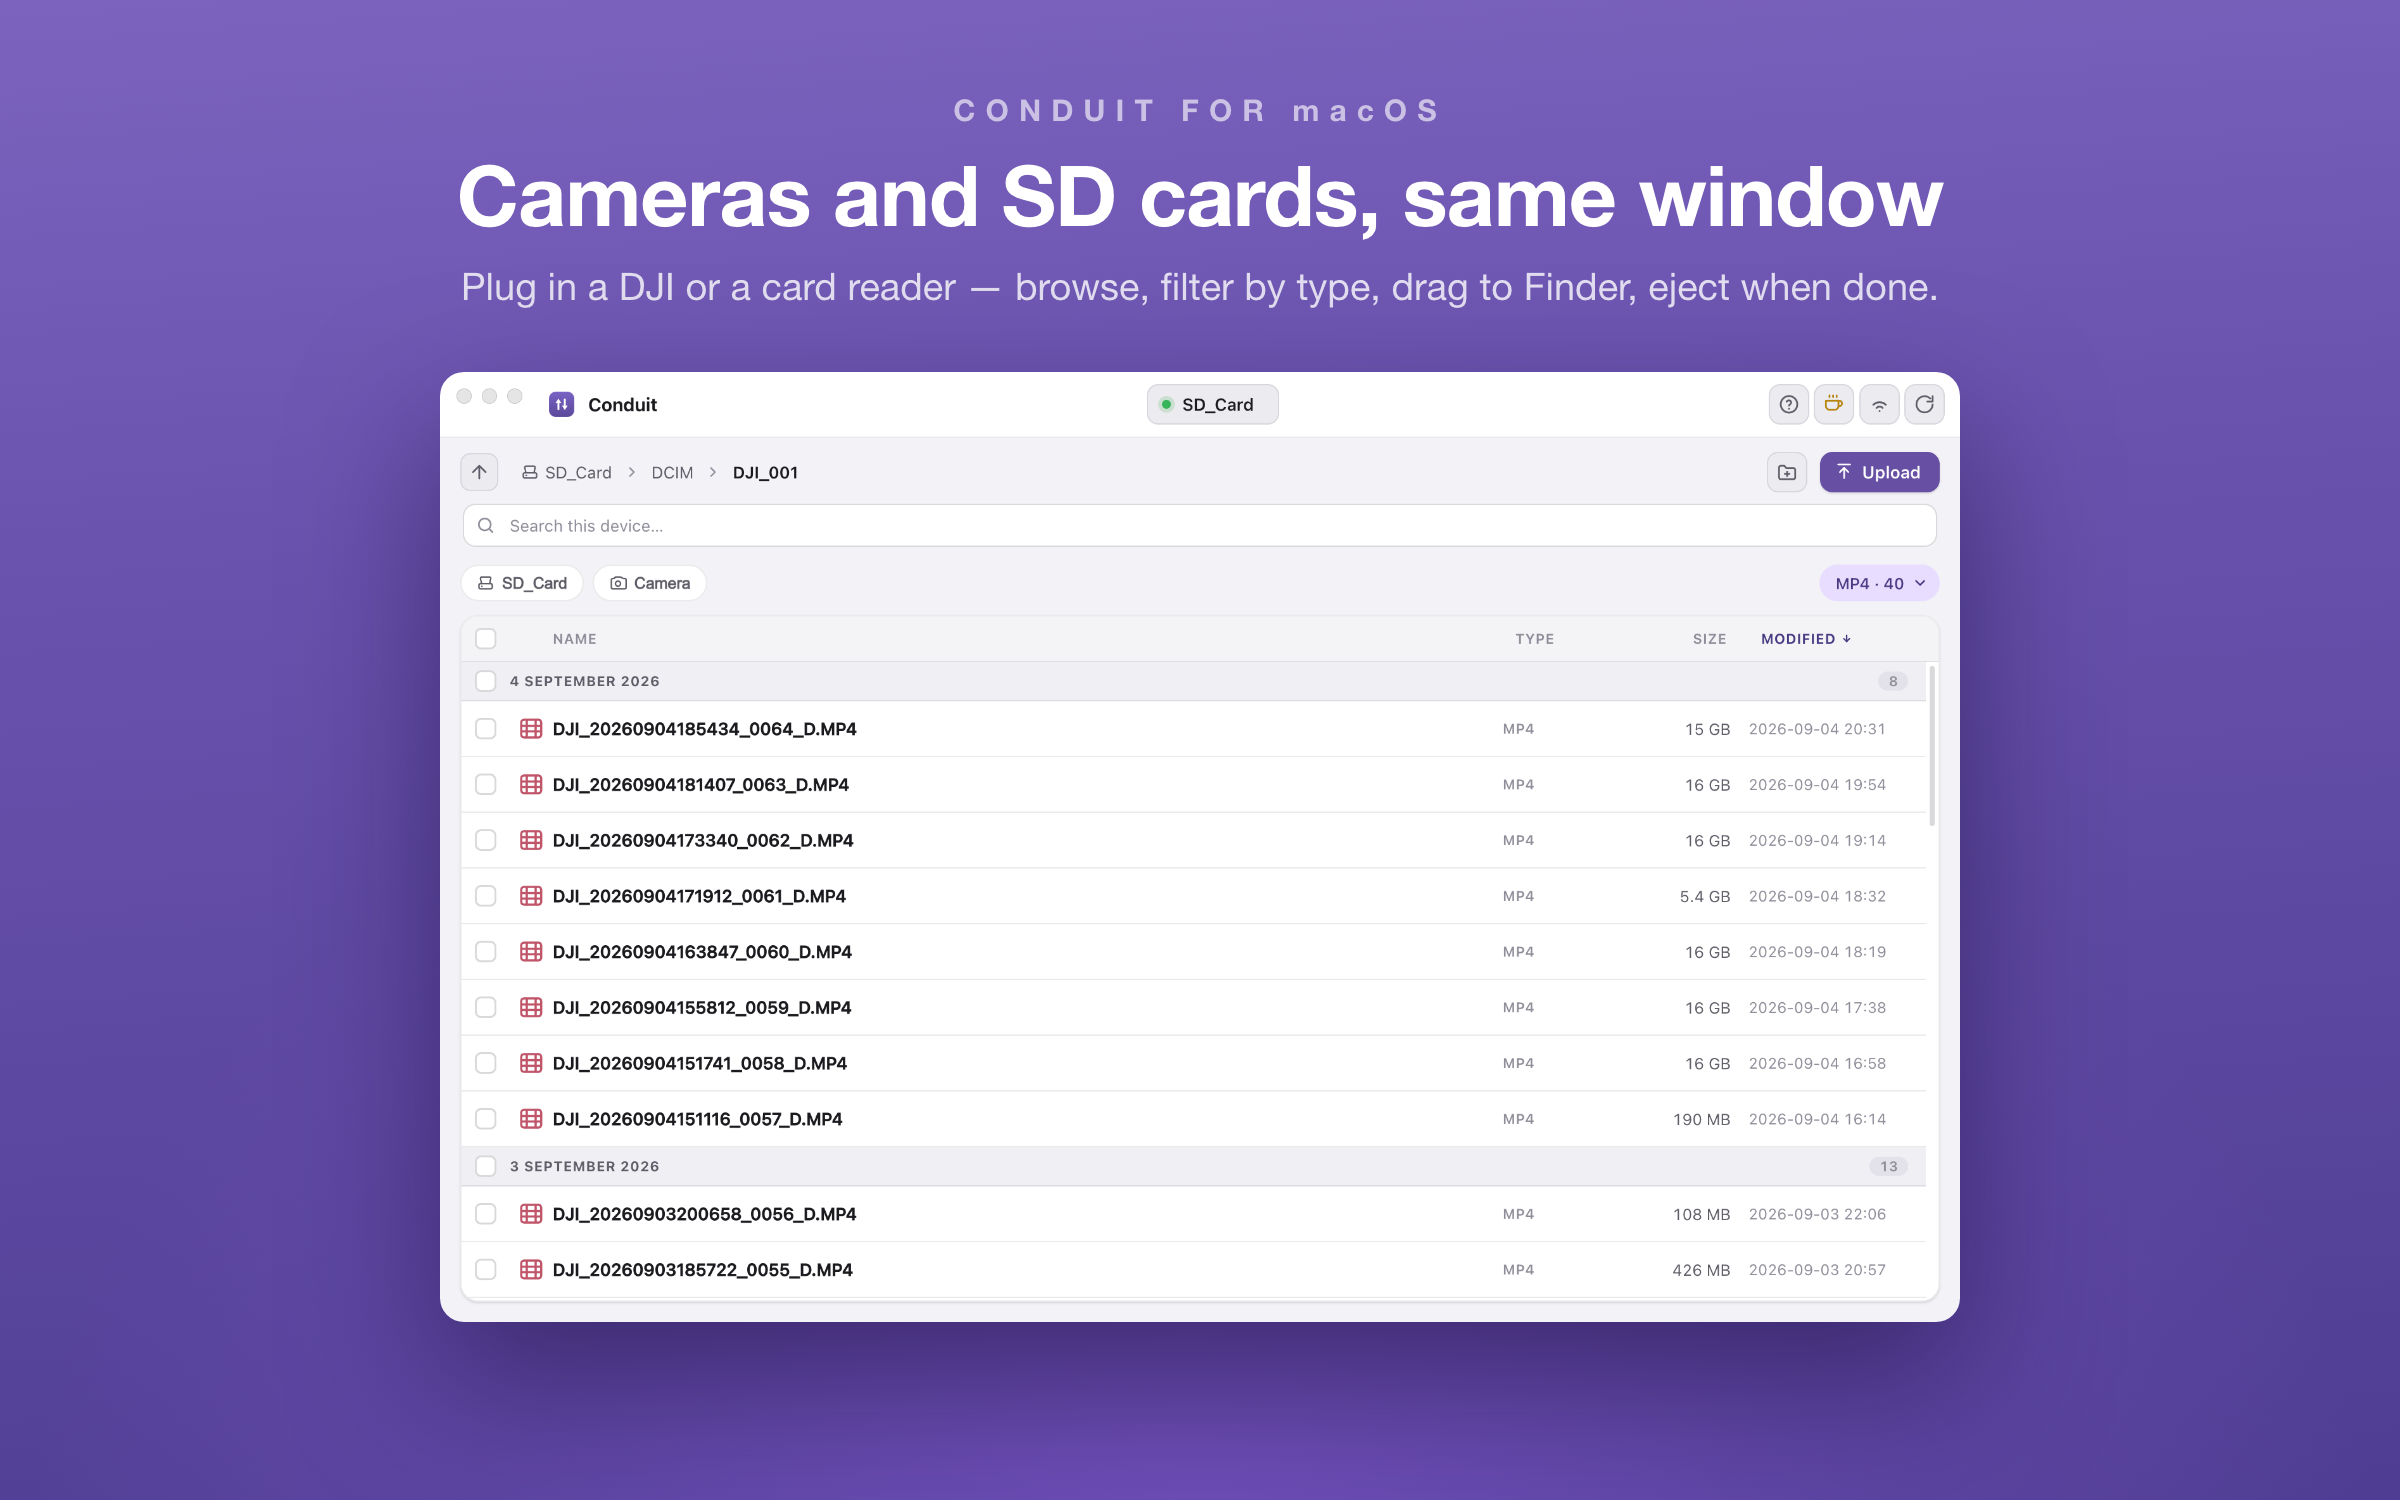Check the box for DJI_20260903185722_0055_D.MP4

[486, 1270]
